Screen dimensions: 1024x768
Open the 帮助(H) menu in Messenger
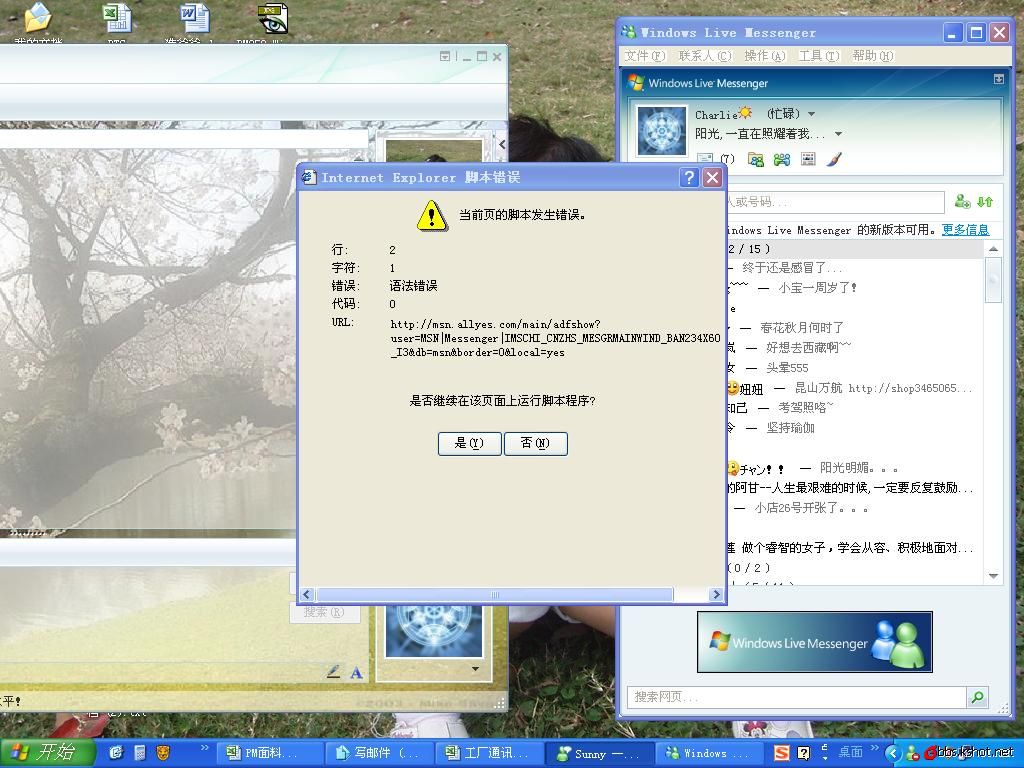click(x=872, y=56)
